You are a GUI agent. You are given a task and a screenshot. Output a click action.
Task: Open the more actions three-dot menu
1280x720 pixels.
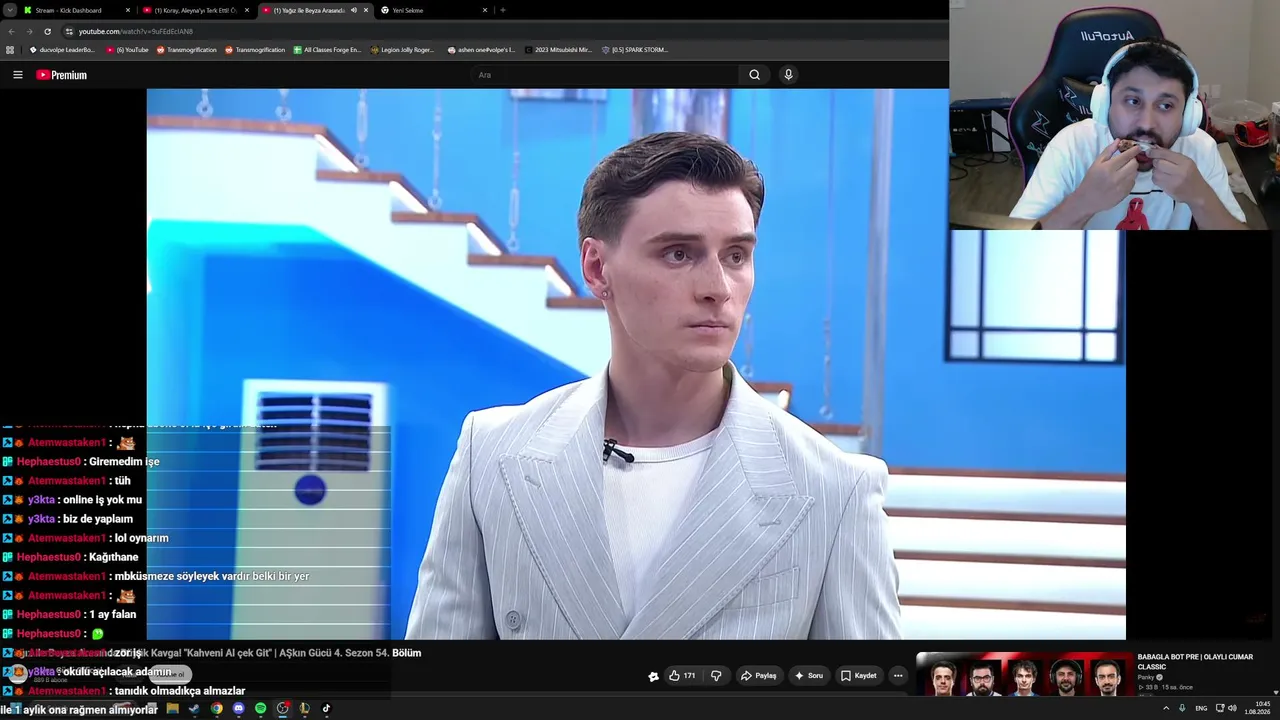click(x=898, y=676)
